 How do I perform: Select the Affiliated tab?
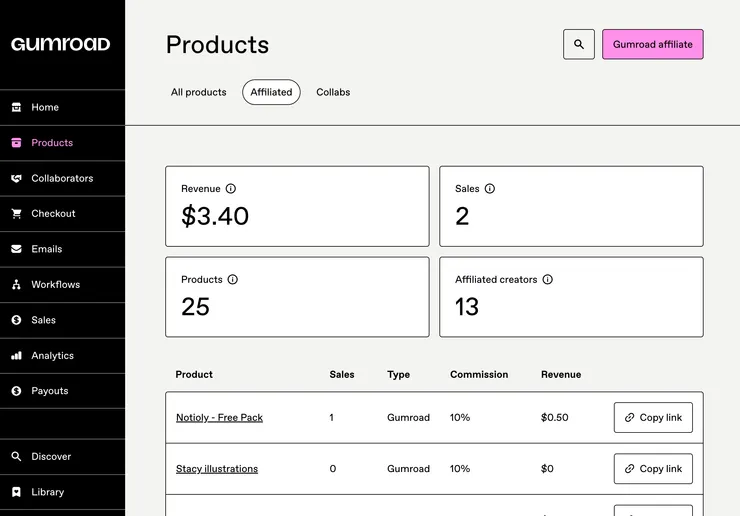point(271,92)
